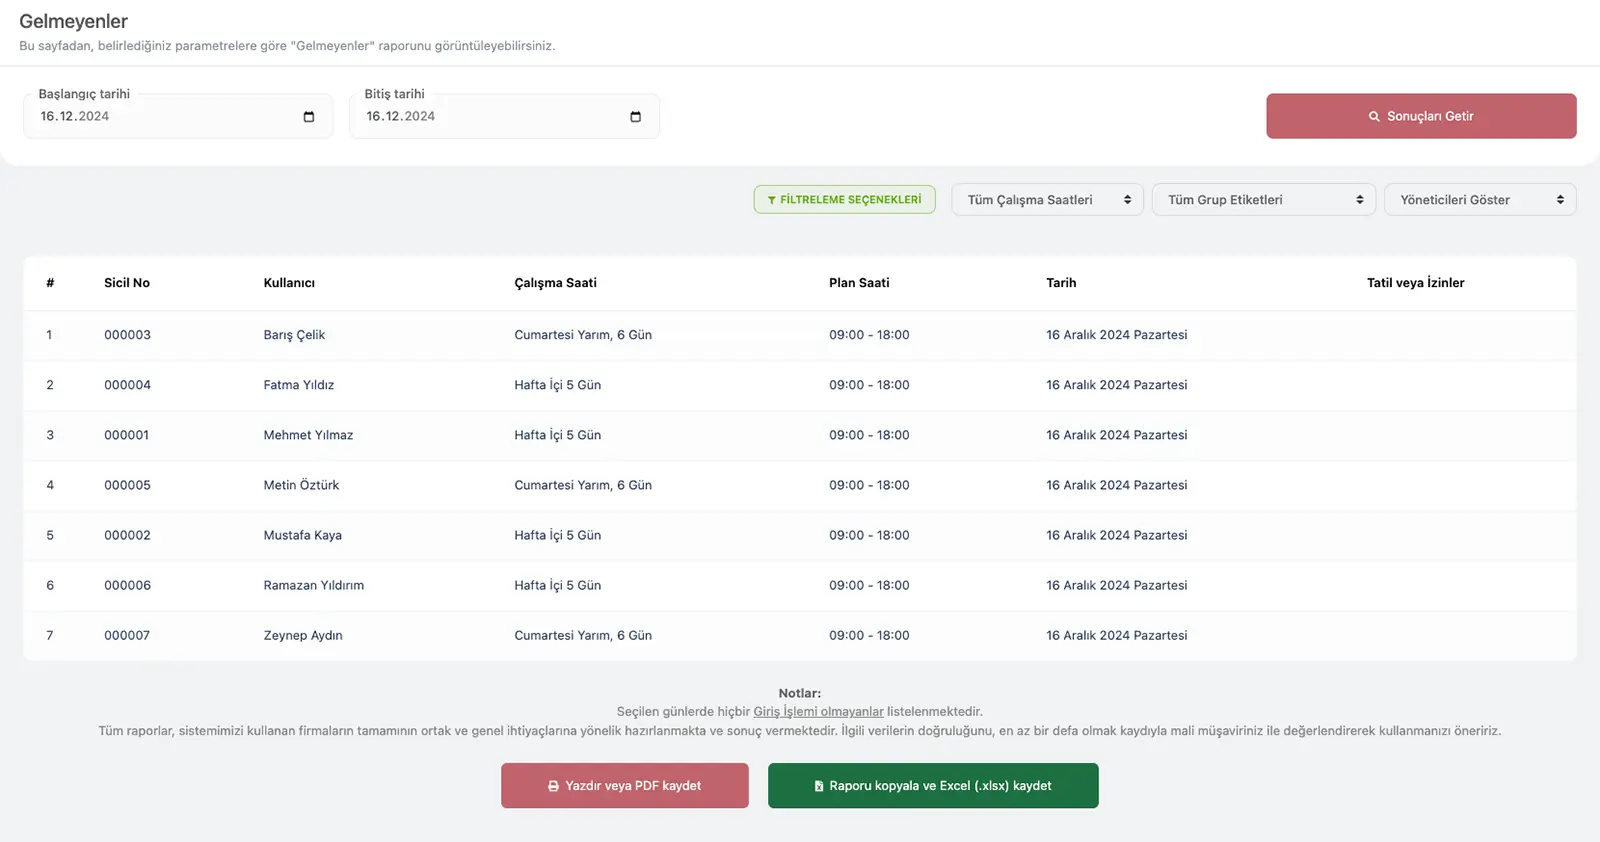The image size is (1600, 842).
Task: Click Raporu kopyala ve Excel kaydet button
Action: (932, 786)
